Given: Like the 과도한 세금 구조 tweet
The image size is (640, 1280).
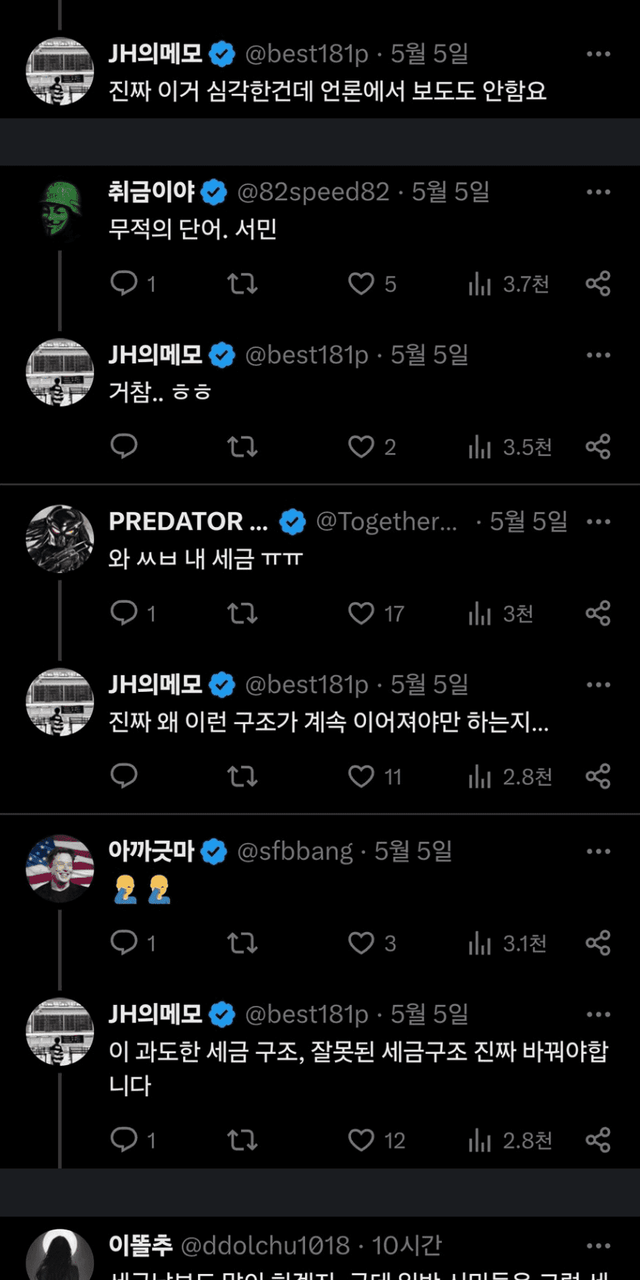Looking at the screenshot, I should (361, 1139).
